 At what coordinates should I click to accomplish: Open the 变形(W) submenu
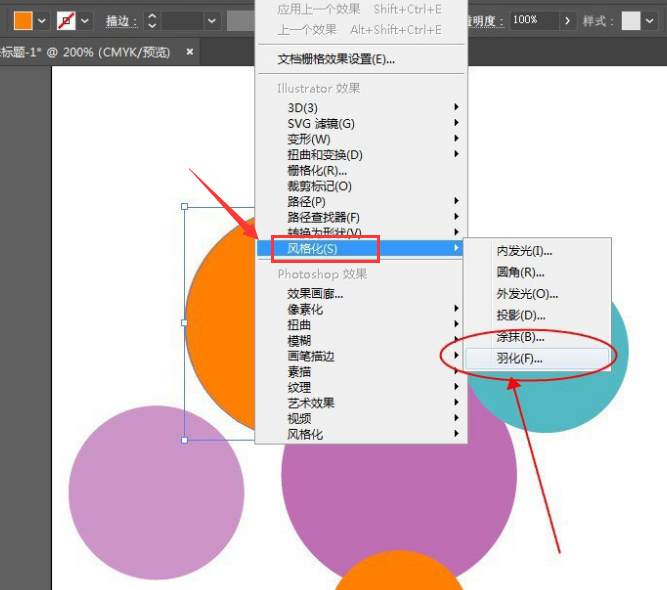362,139
